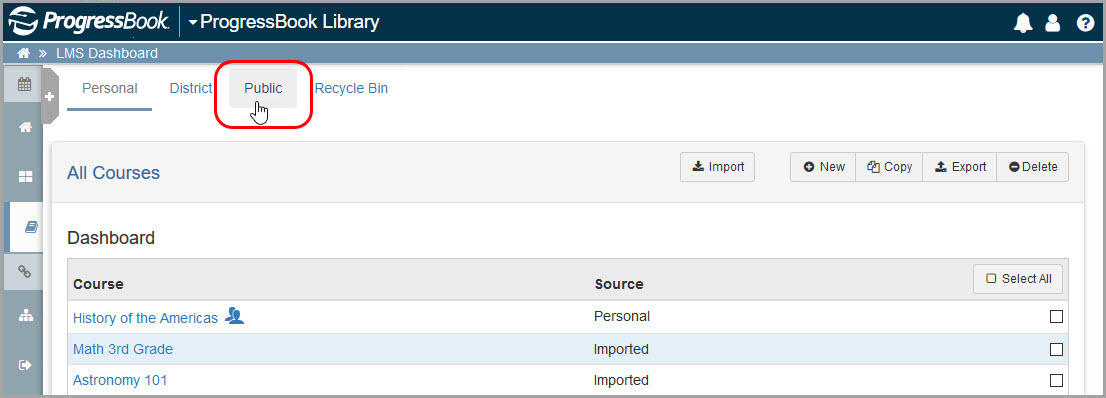Open the Math 3rd Grade course link
The height and width of the screenshot is (398, 1106).
click(x=123, y=349)
